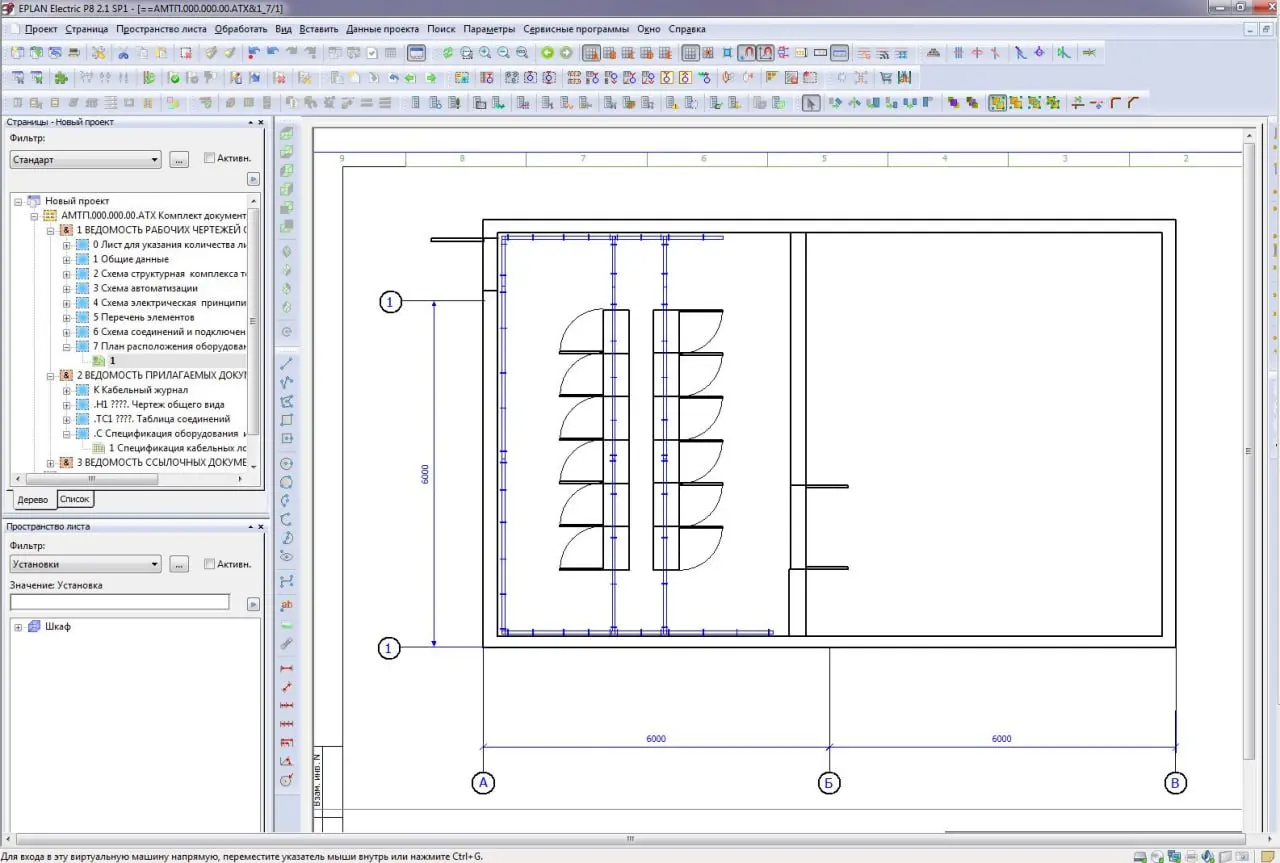This screenshot has height=863, width=1280.
Task: Click the first green 3D layout icon
Action: (287, 132)
